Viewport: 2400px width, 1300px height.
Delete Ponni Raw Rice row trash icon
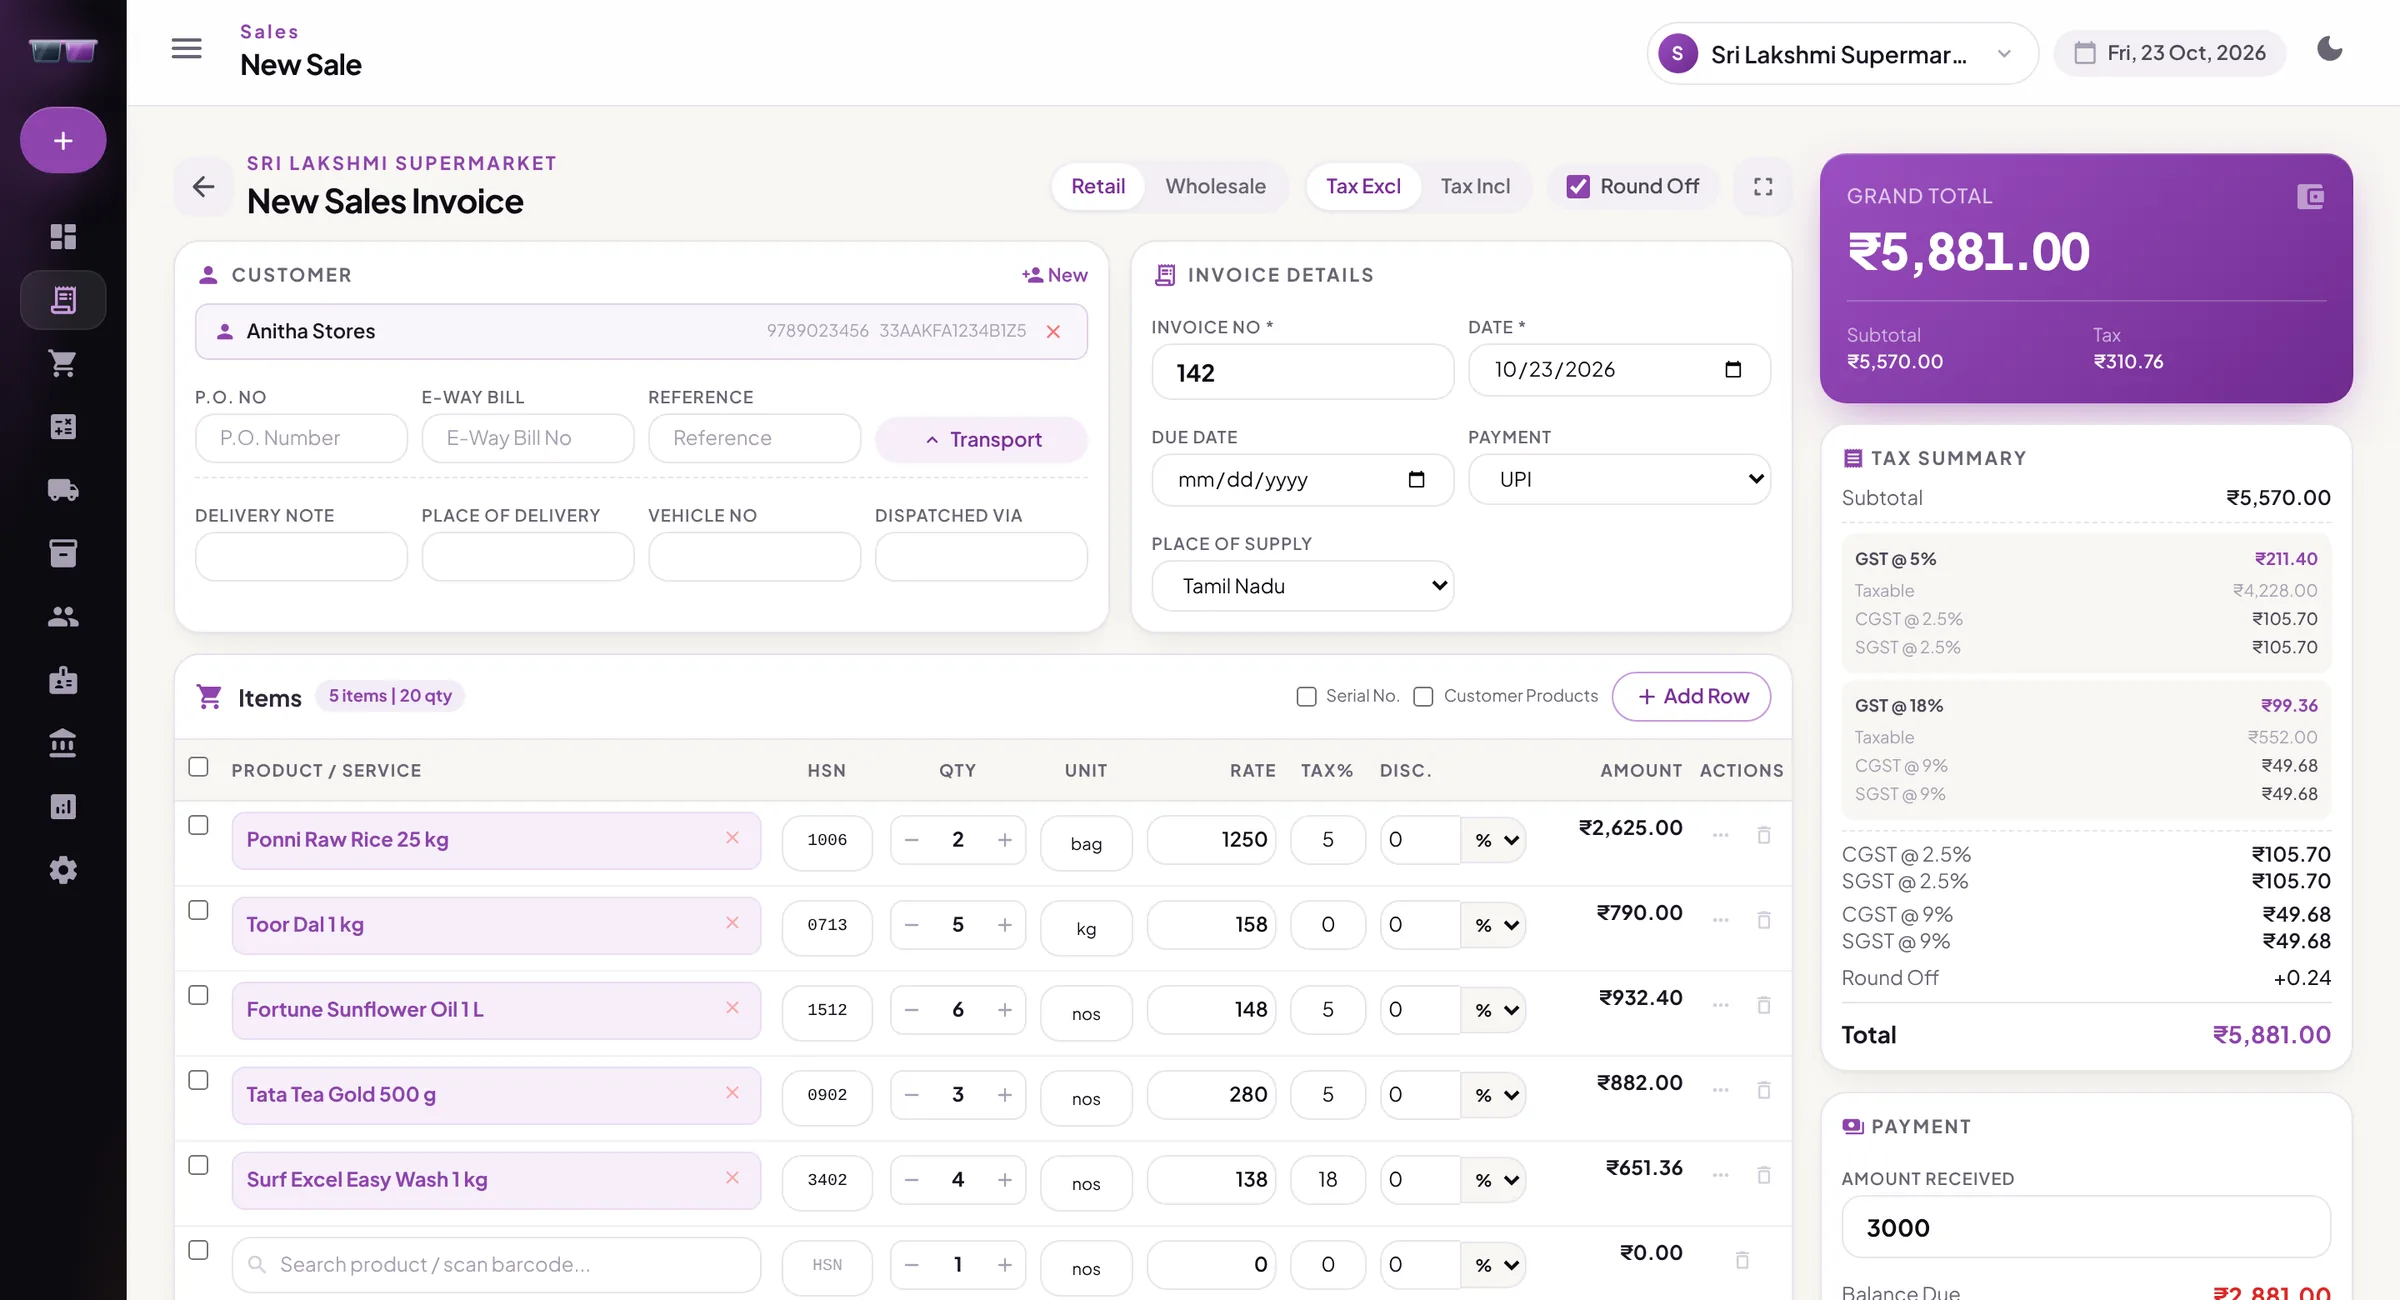click(1764, 835)
